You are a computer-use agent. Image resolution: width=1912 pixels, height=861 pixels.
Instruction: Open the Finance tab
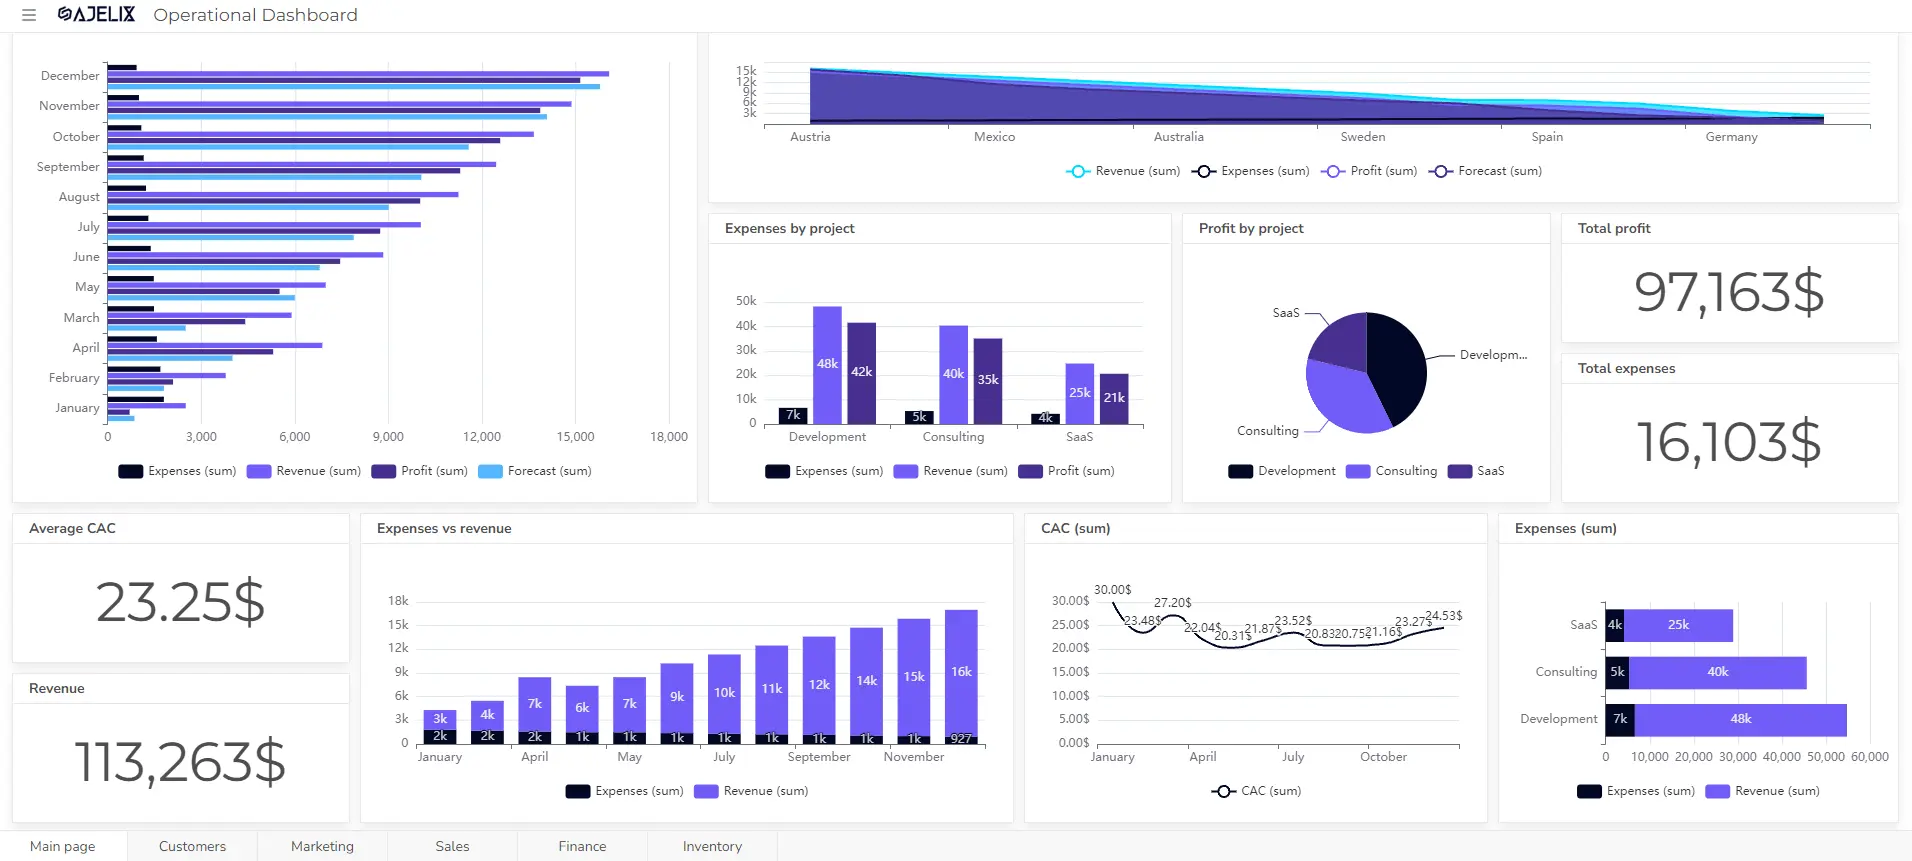click(x=582, y=846)
